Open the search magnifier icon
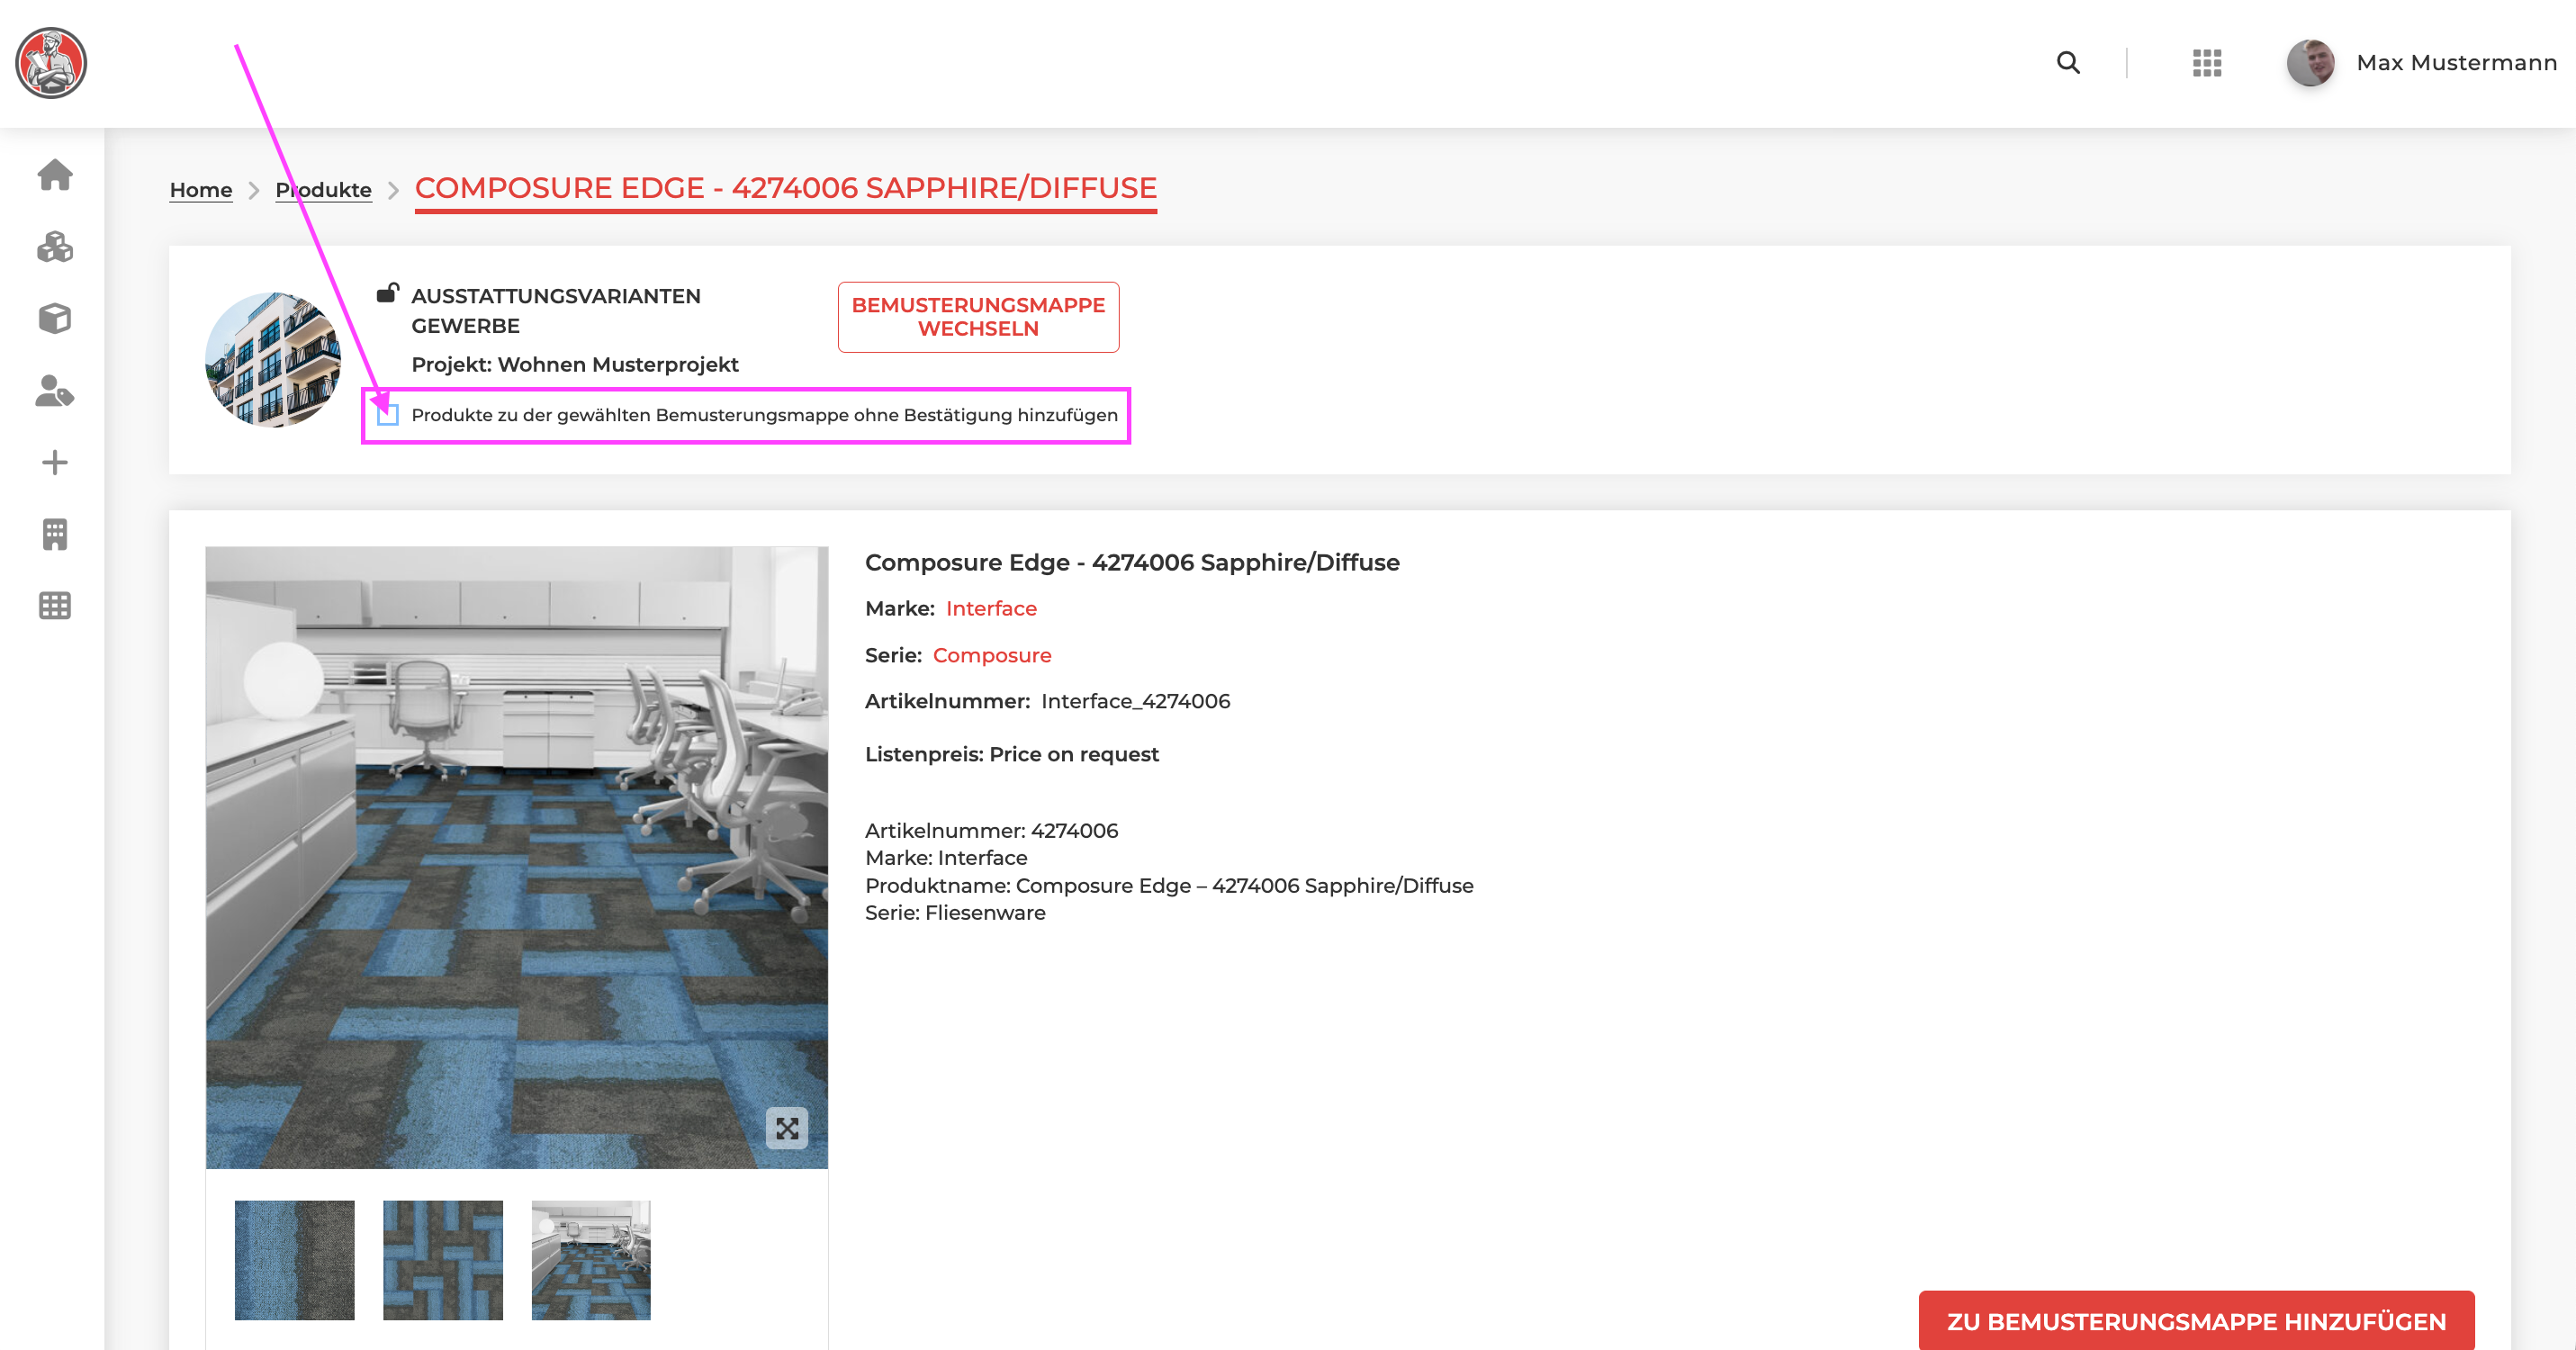 click(2068, 63)
